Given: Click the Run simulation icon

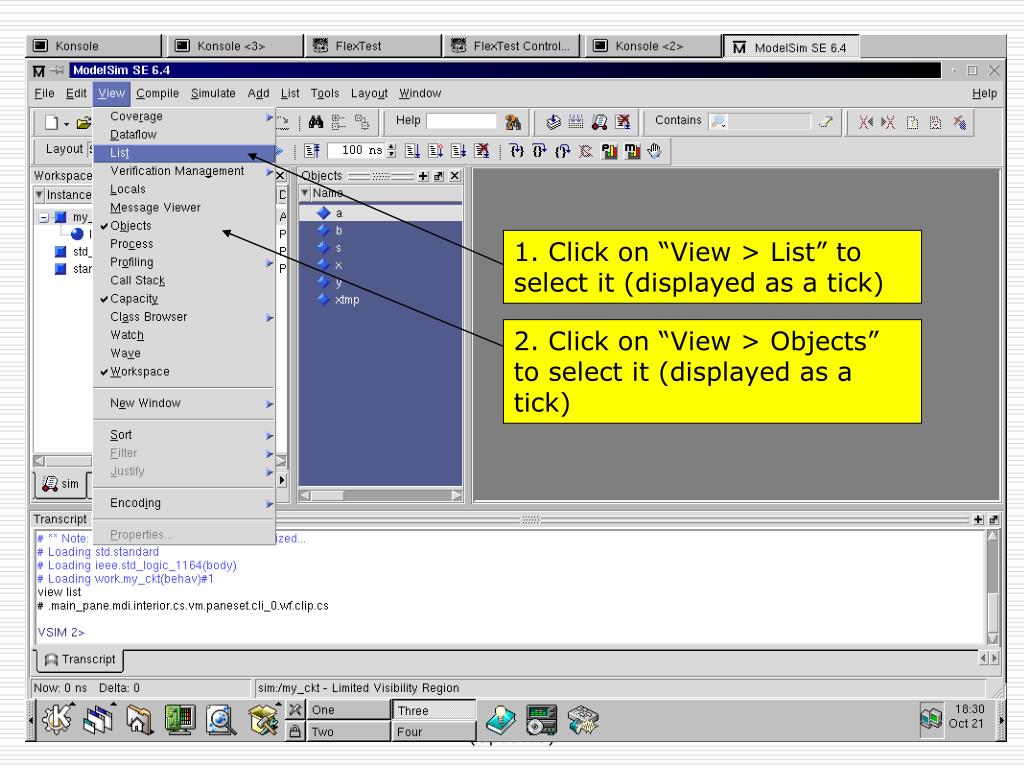Looking at the screenshot, I should point(412,152).
